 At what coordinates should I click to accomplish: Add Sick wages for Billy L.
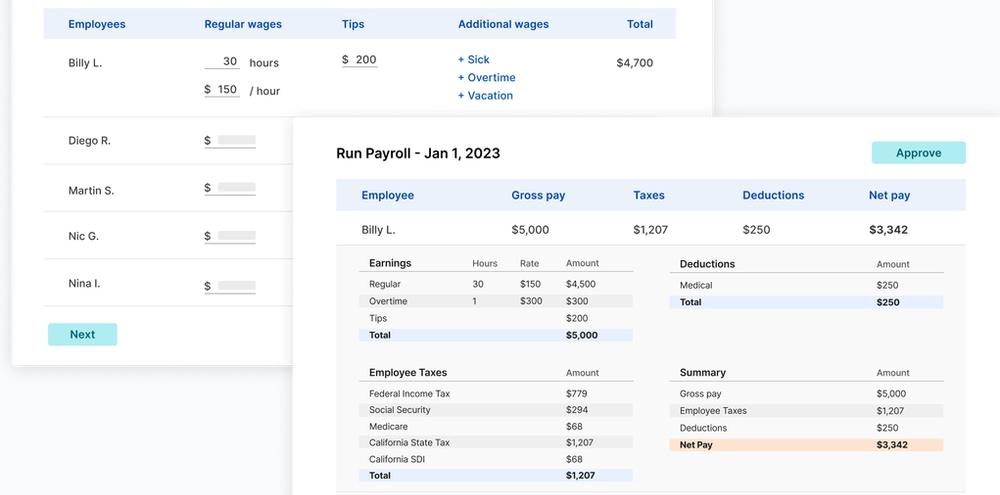click(x=474, y=59)
